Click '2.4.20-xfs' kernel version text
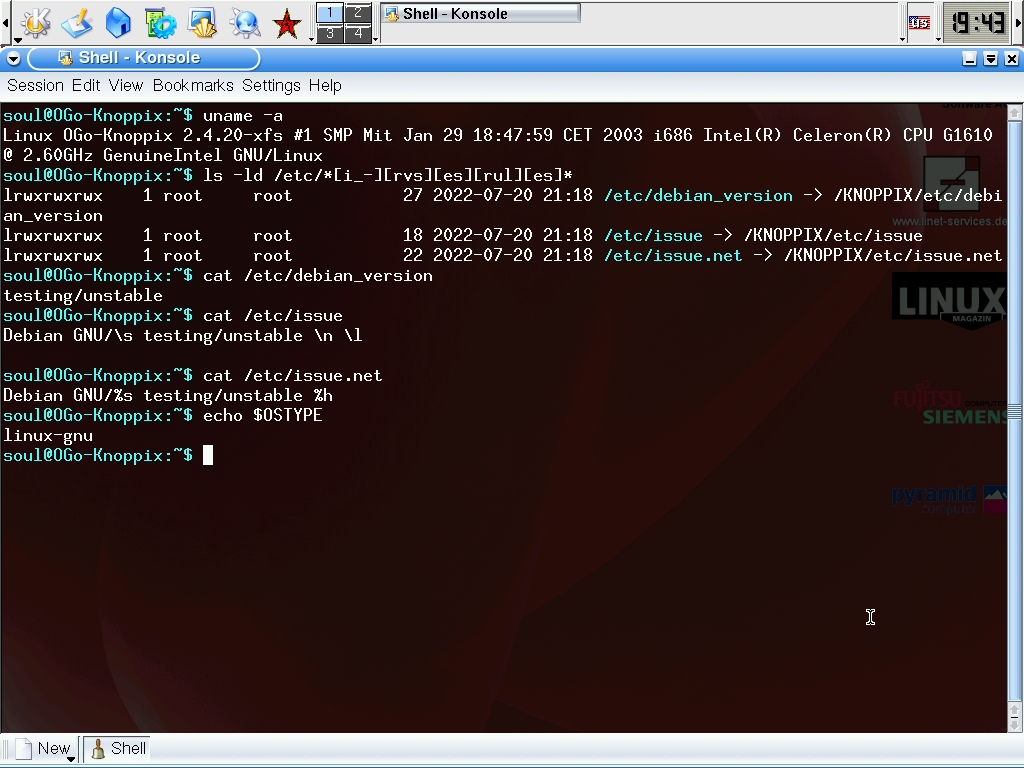The image size is (1024, 768). point(232,136)
